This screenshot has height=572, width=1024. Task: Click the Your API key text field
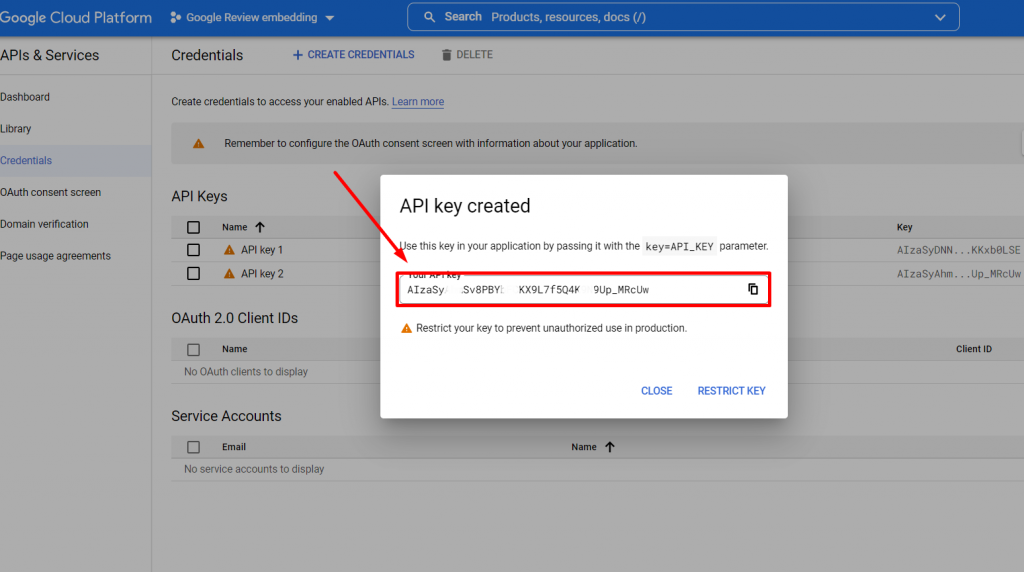click(x=583, y=289)
